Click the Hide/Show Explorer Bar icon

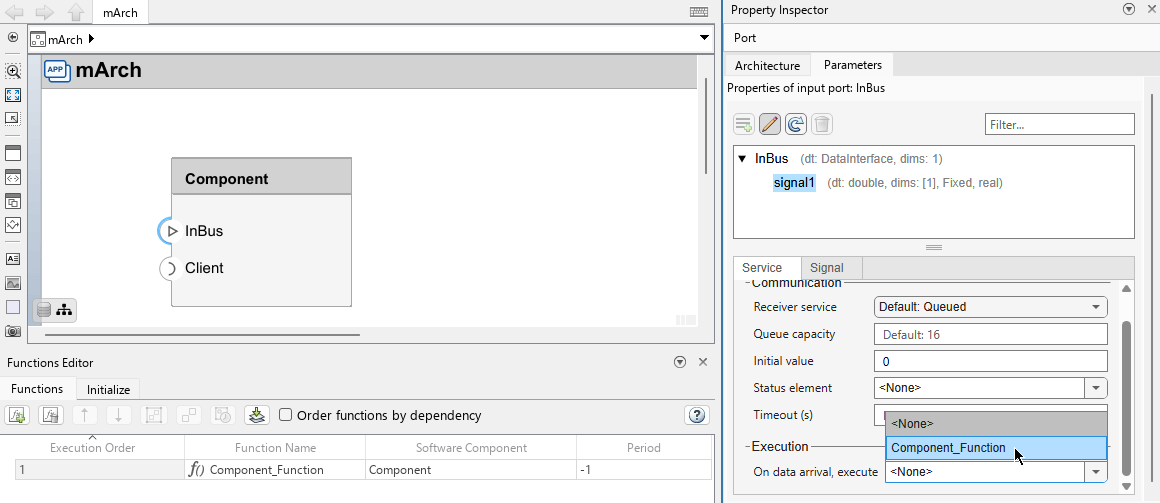coord(13,37)
